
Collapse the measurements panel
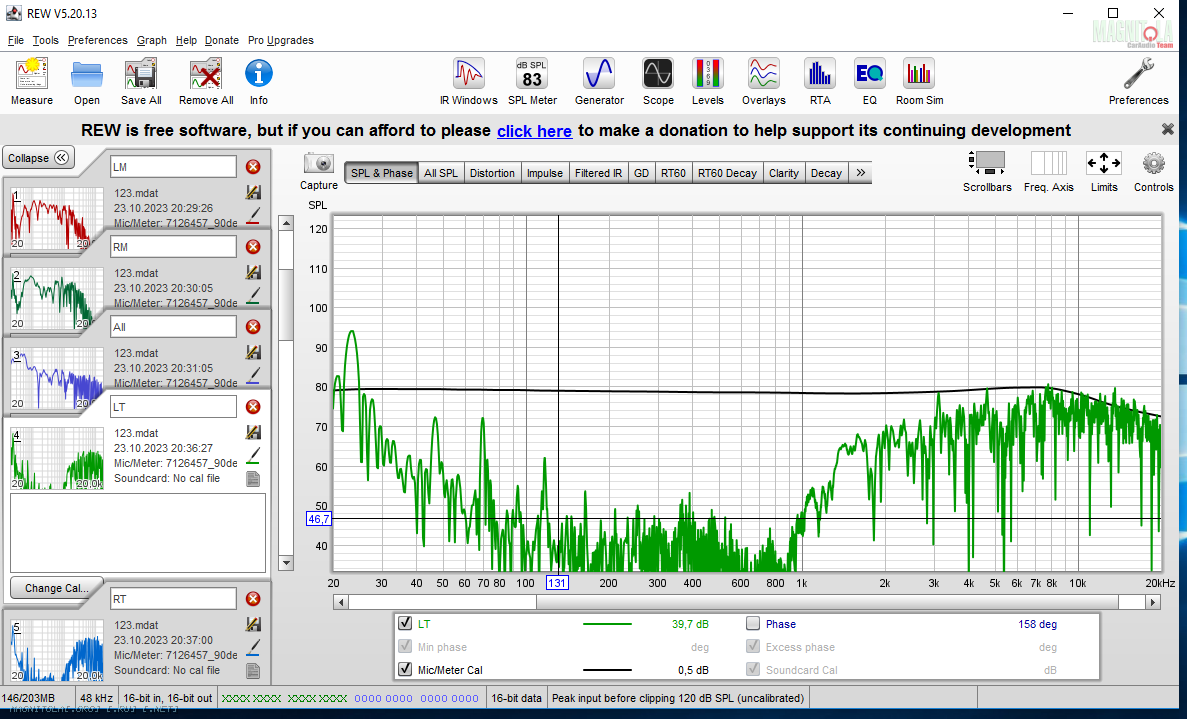click(x=38, y=158)
